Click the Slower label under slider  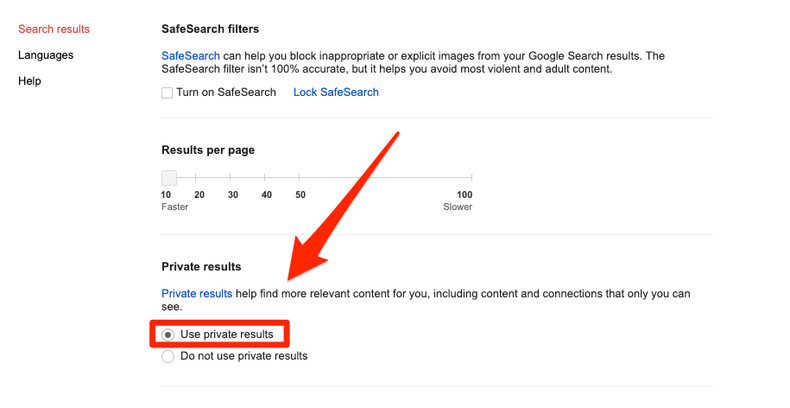458,207
